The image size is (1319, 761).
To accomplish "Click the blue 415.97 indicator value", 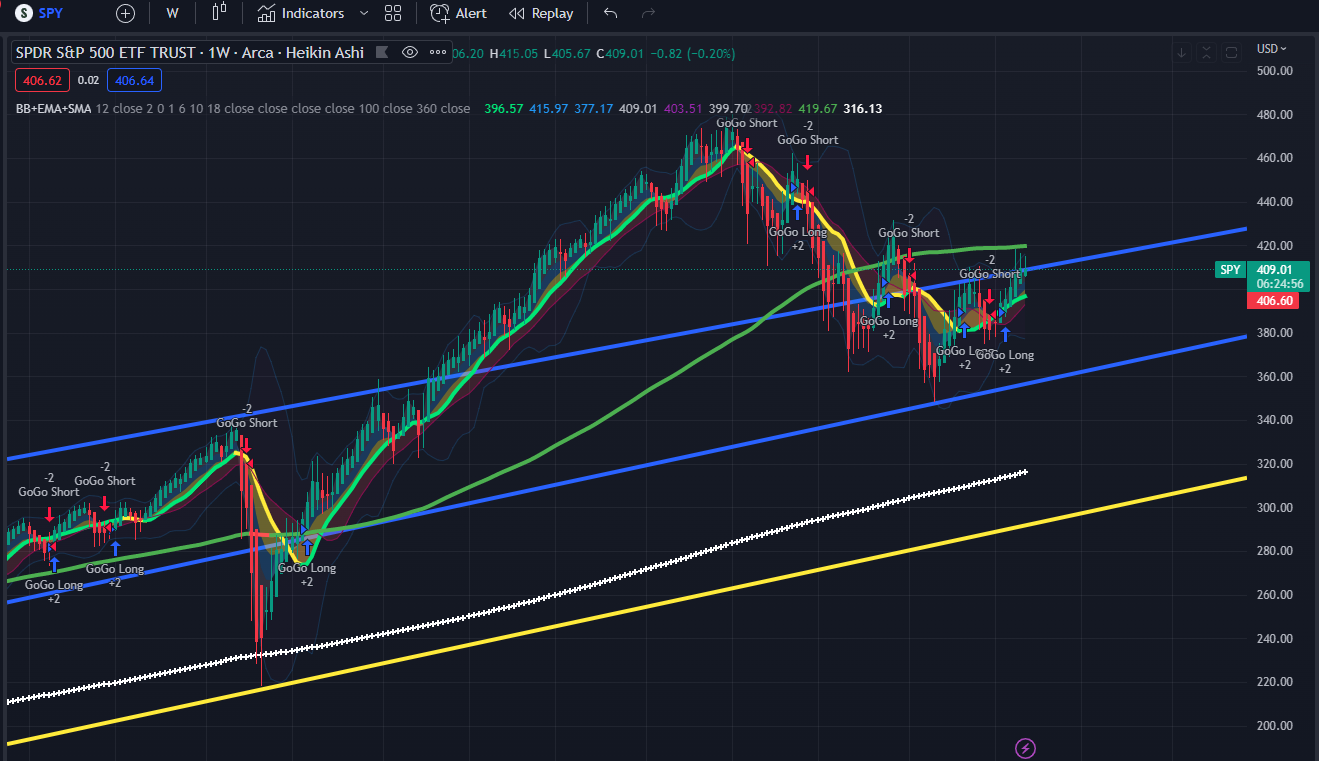I will pyautogui.click(x=549, y=108).
